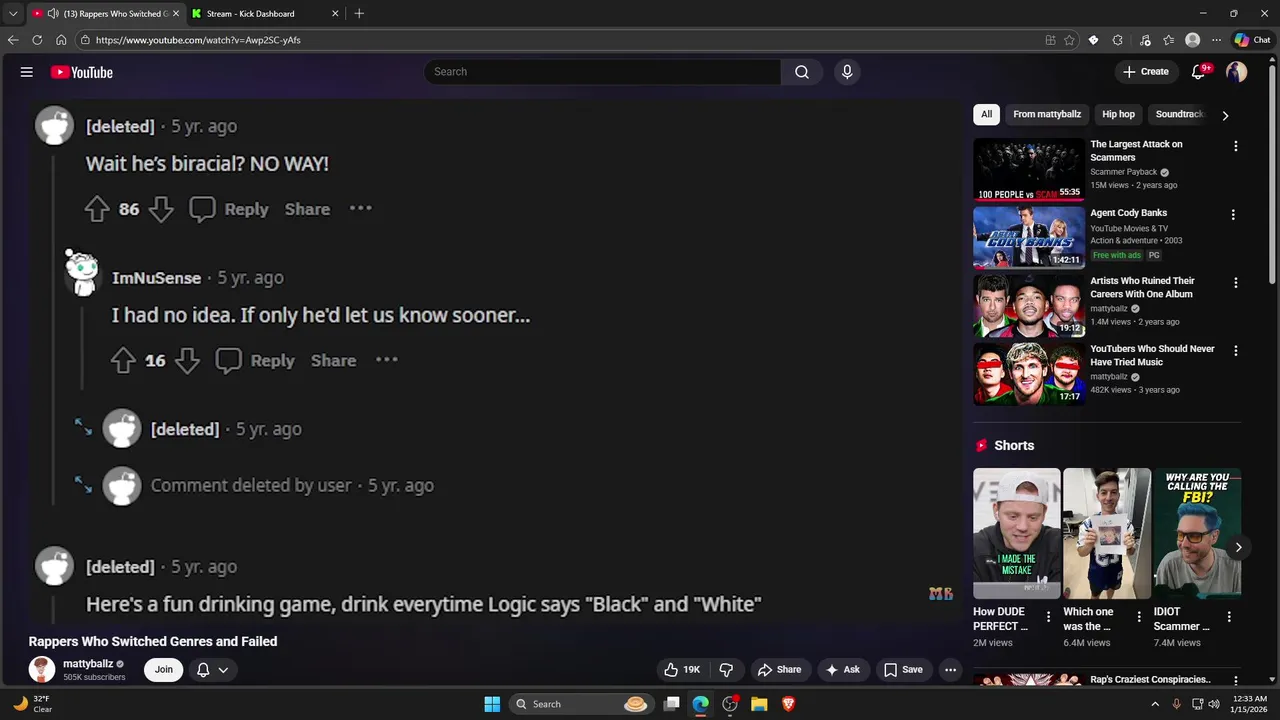
Task: Open the browser favorites list
Action: 1168,40
